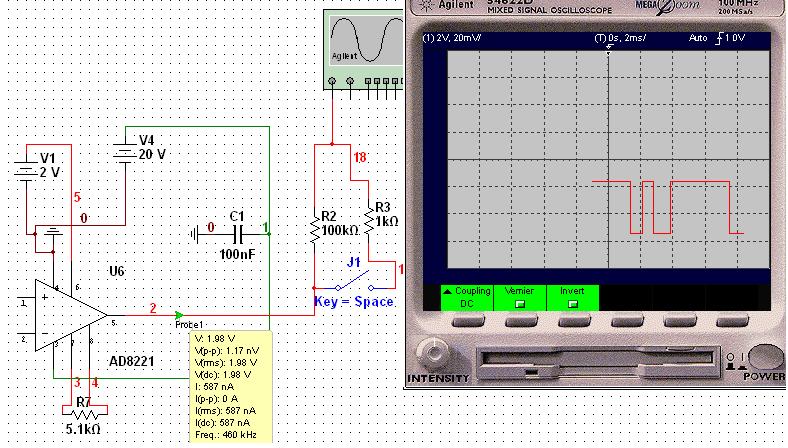Screen dimensions: 788x448
Task: Click the trigger edge symbol beside 1.0V
Action: click(x=718, y=38)
